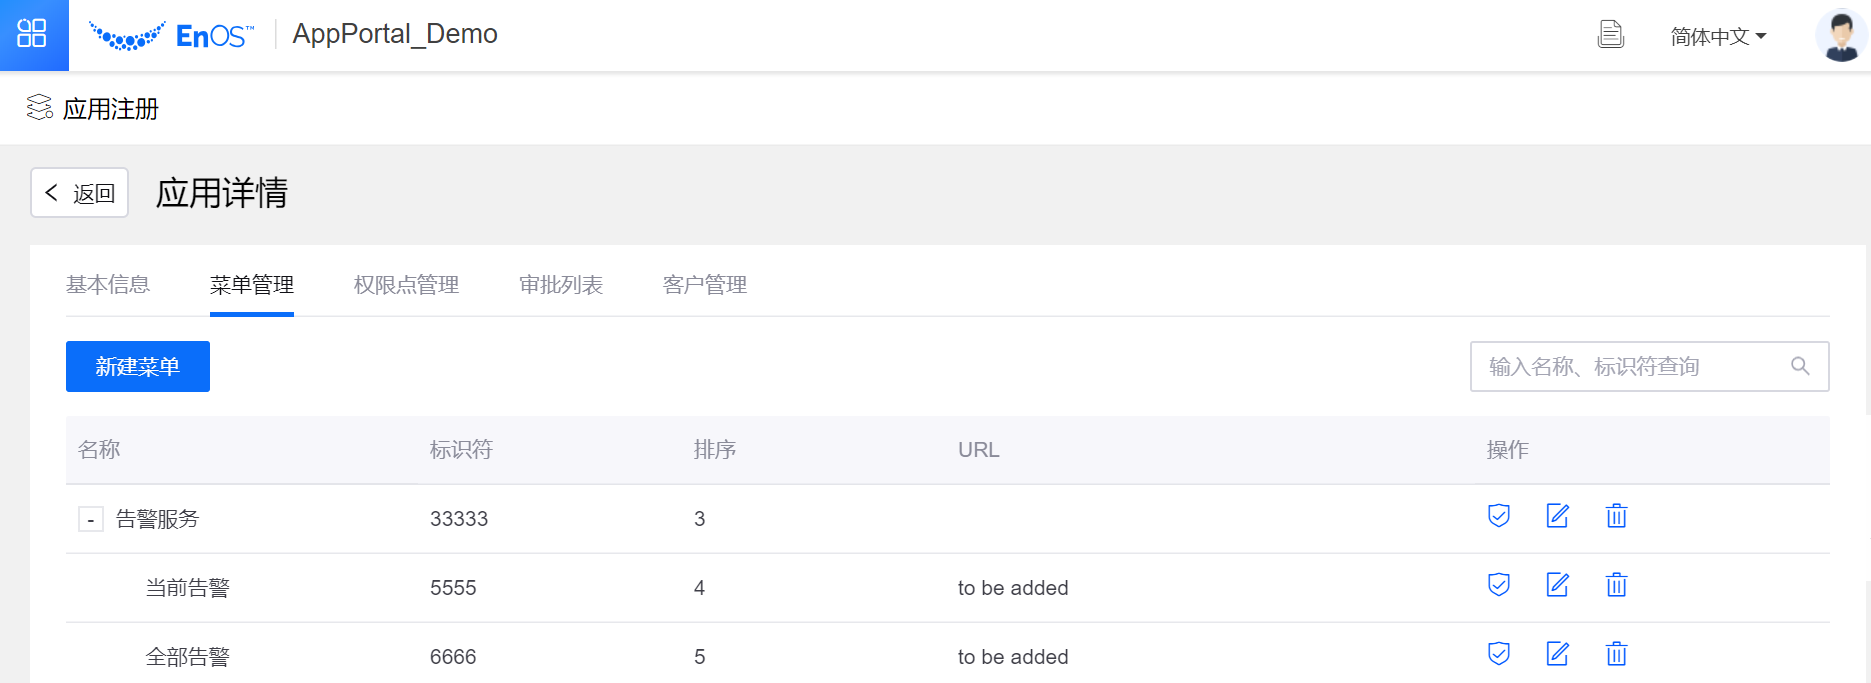Select the 菜单管理 tab
This screenshot has height=683, width=1871.
(x=252, y=285)
